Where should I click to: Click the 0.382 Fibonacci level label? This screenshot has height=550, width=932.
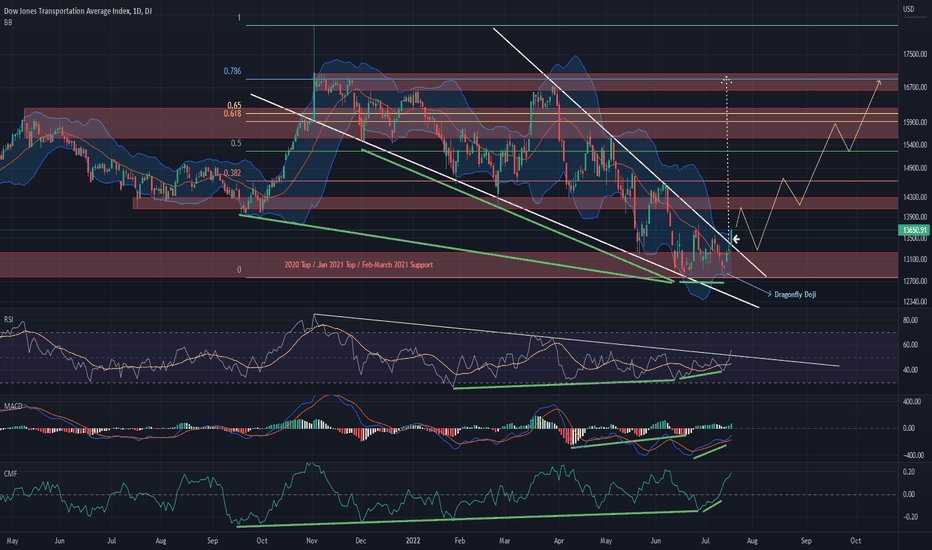point(232,173)
